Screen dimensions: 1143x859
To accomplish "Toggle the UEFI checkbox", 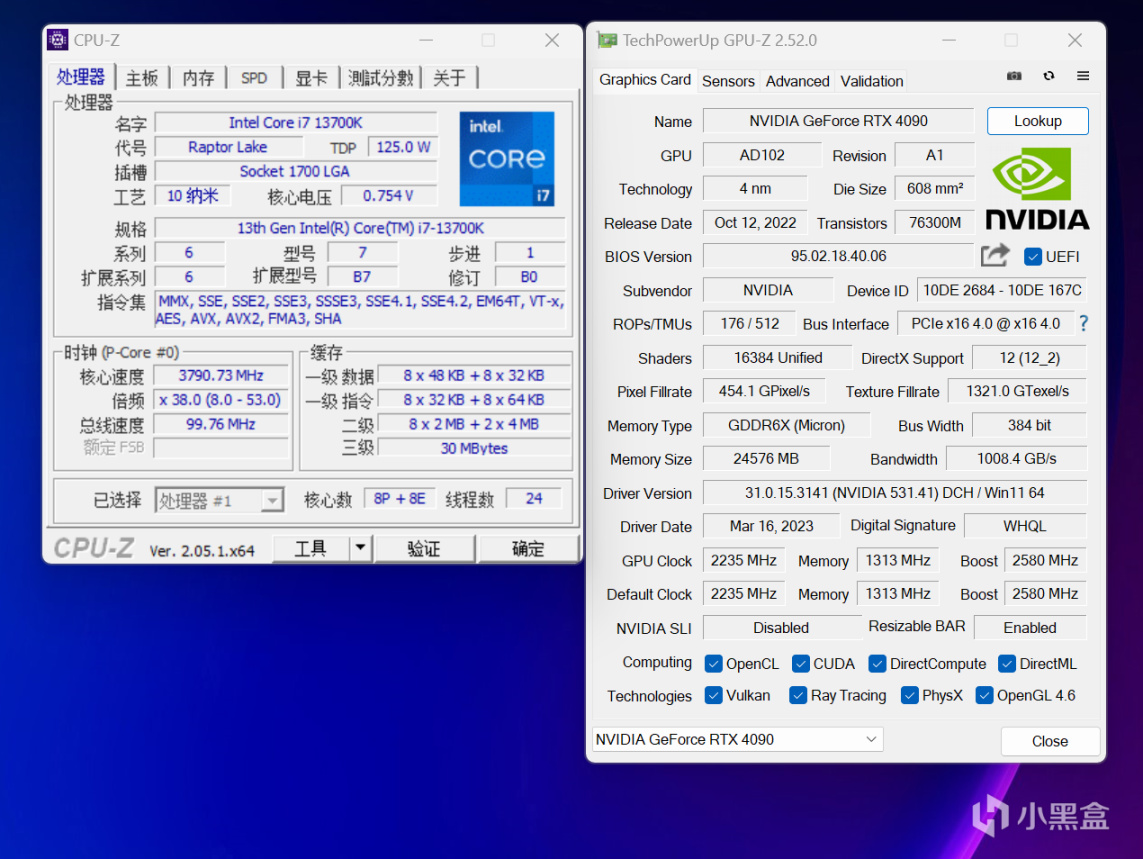I will tap(1033, 257).
